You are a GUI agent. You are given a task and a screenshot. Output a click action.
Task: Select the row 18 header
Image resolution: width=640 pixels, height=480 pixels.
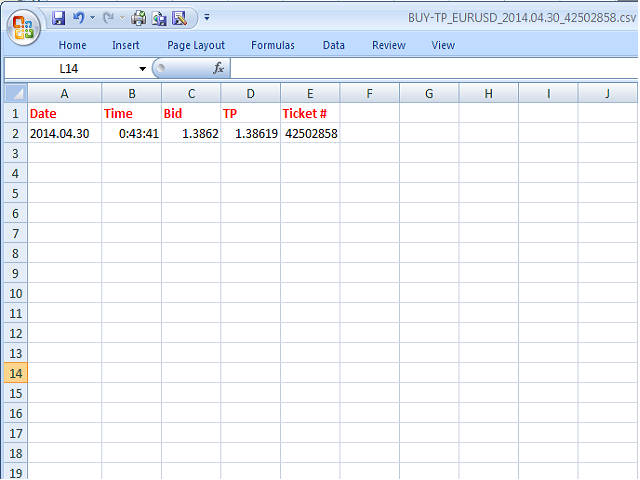click(16, 453)
